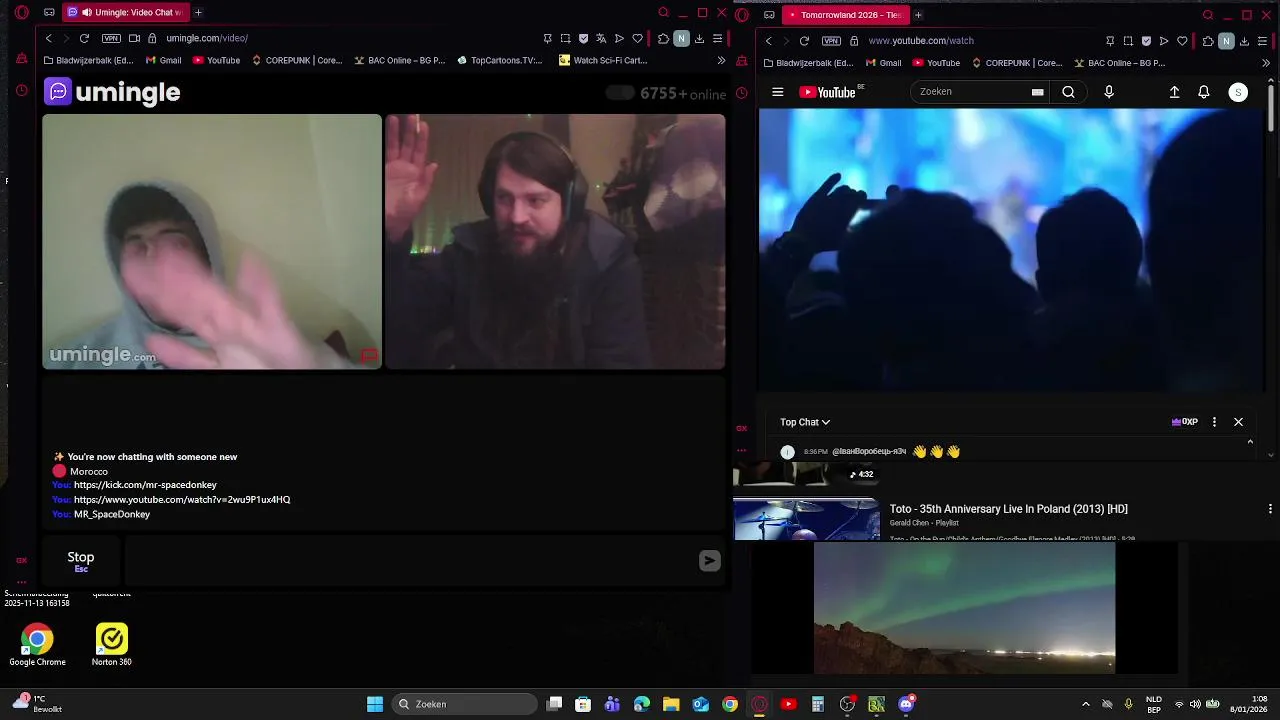
Task: Open BAC Online bookmark in Umingle window
Action: click(x=399, y=60)
